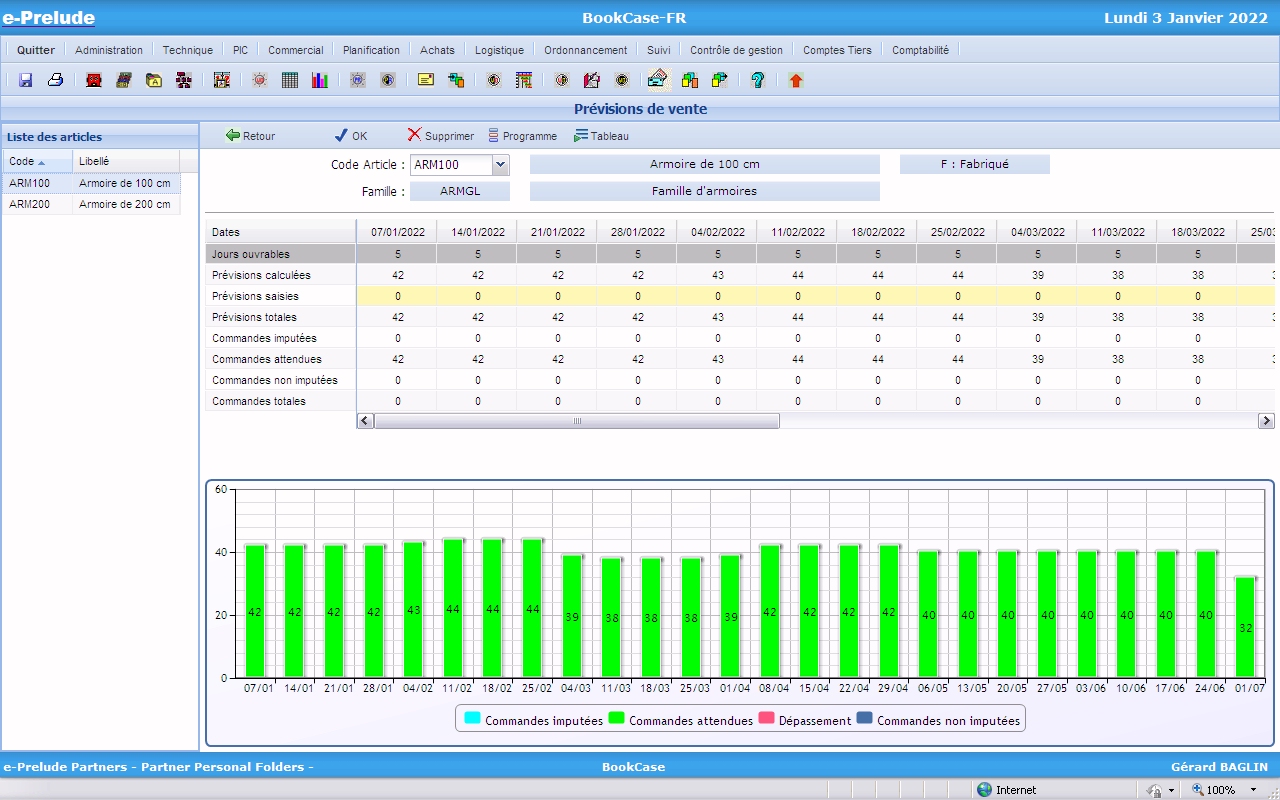Click the magnifier zoom 100% indicator
1280x800 pixels.
point(1213,790)
